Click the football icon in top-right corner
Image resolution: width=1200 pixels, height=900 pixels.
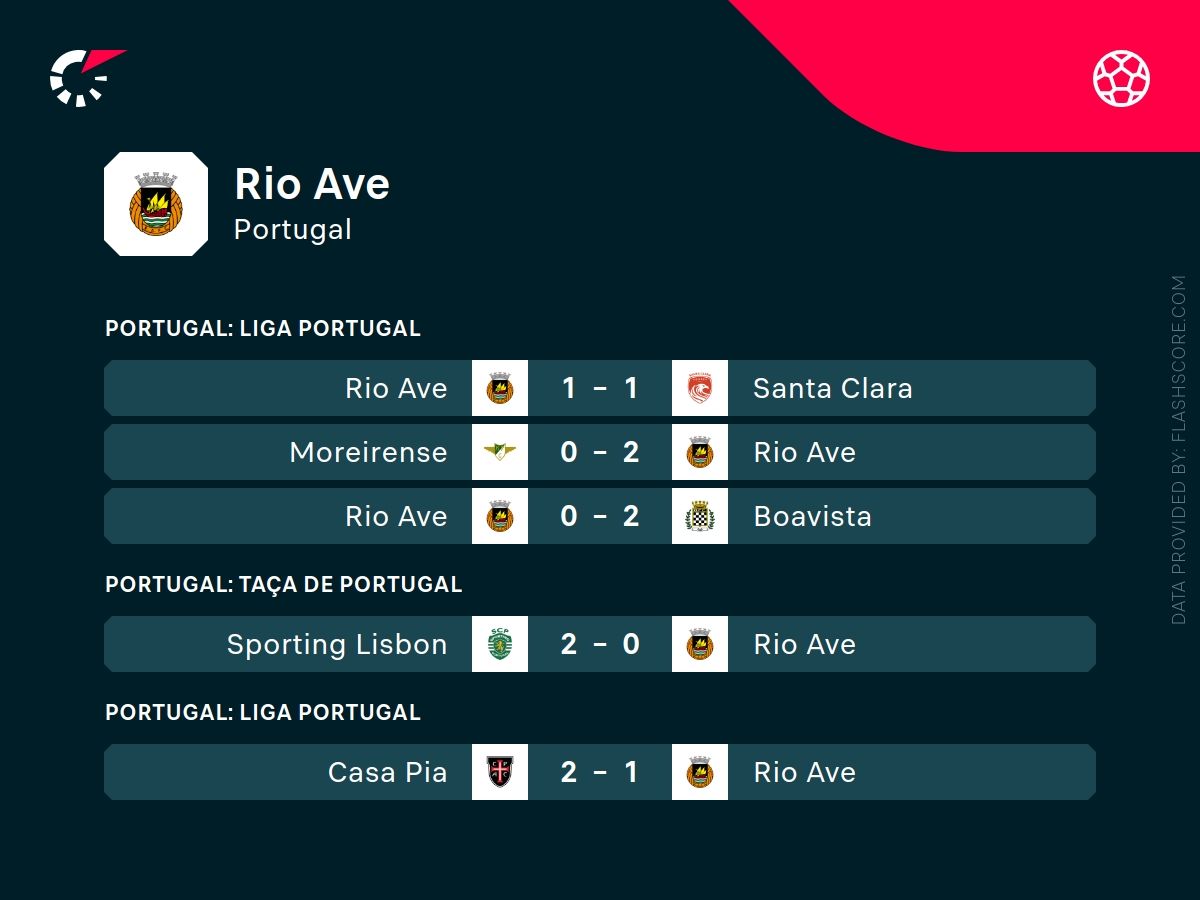(1121, 78)
